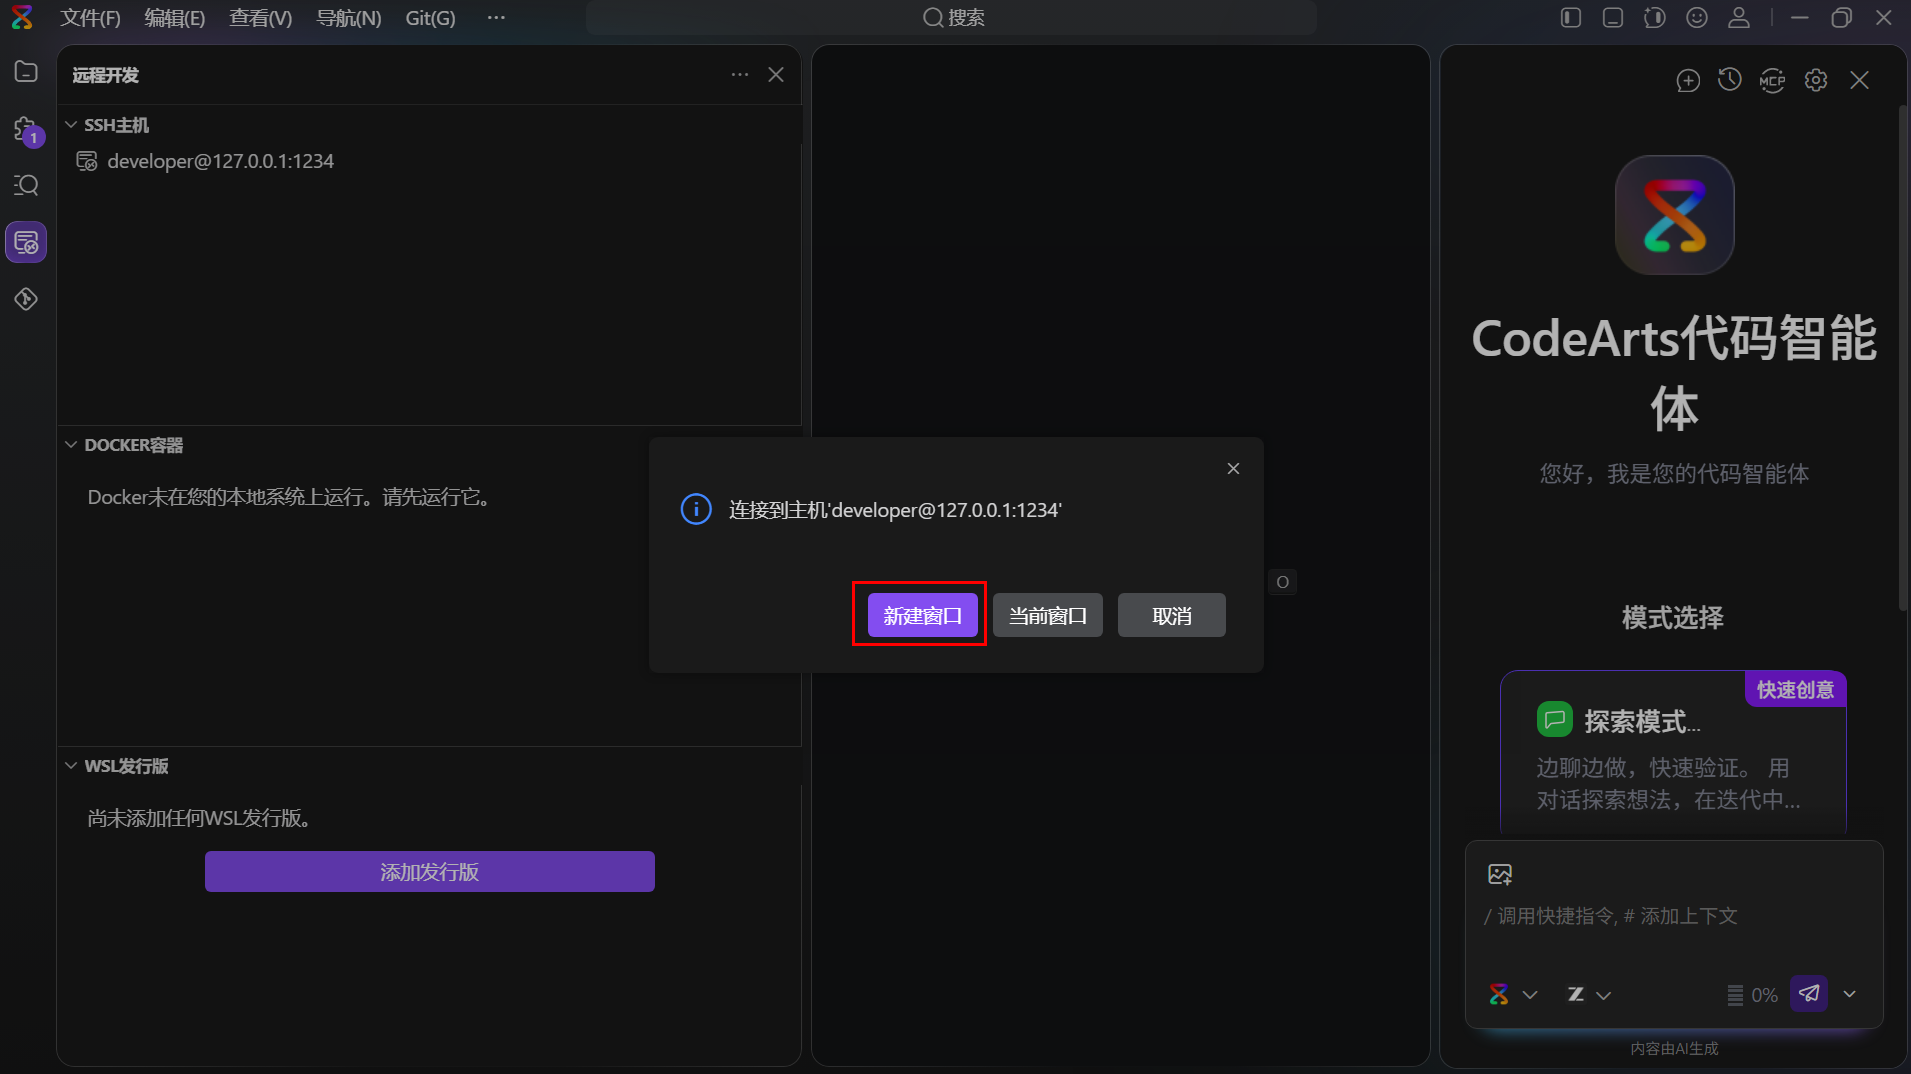The width and height of the screenshot is (1911, 1074).
Task: Choose 新建窗口 in the connect dialog
Action: [922, 615]
